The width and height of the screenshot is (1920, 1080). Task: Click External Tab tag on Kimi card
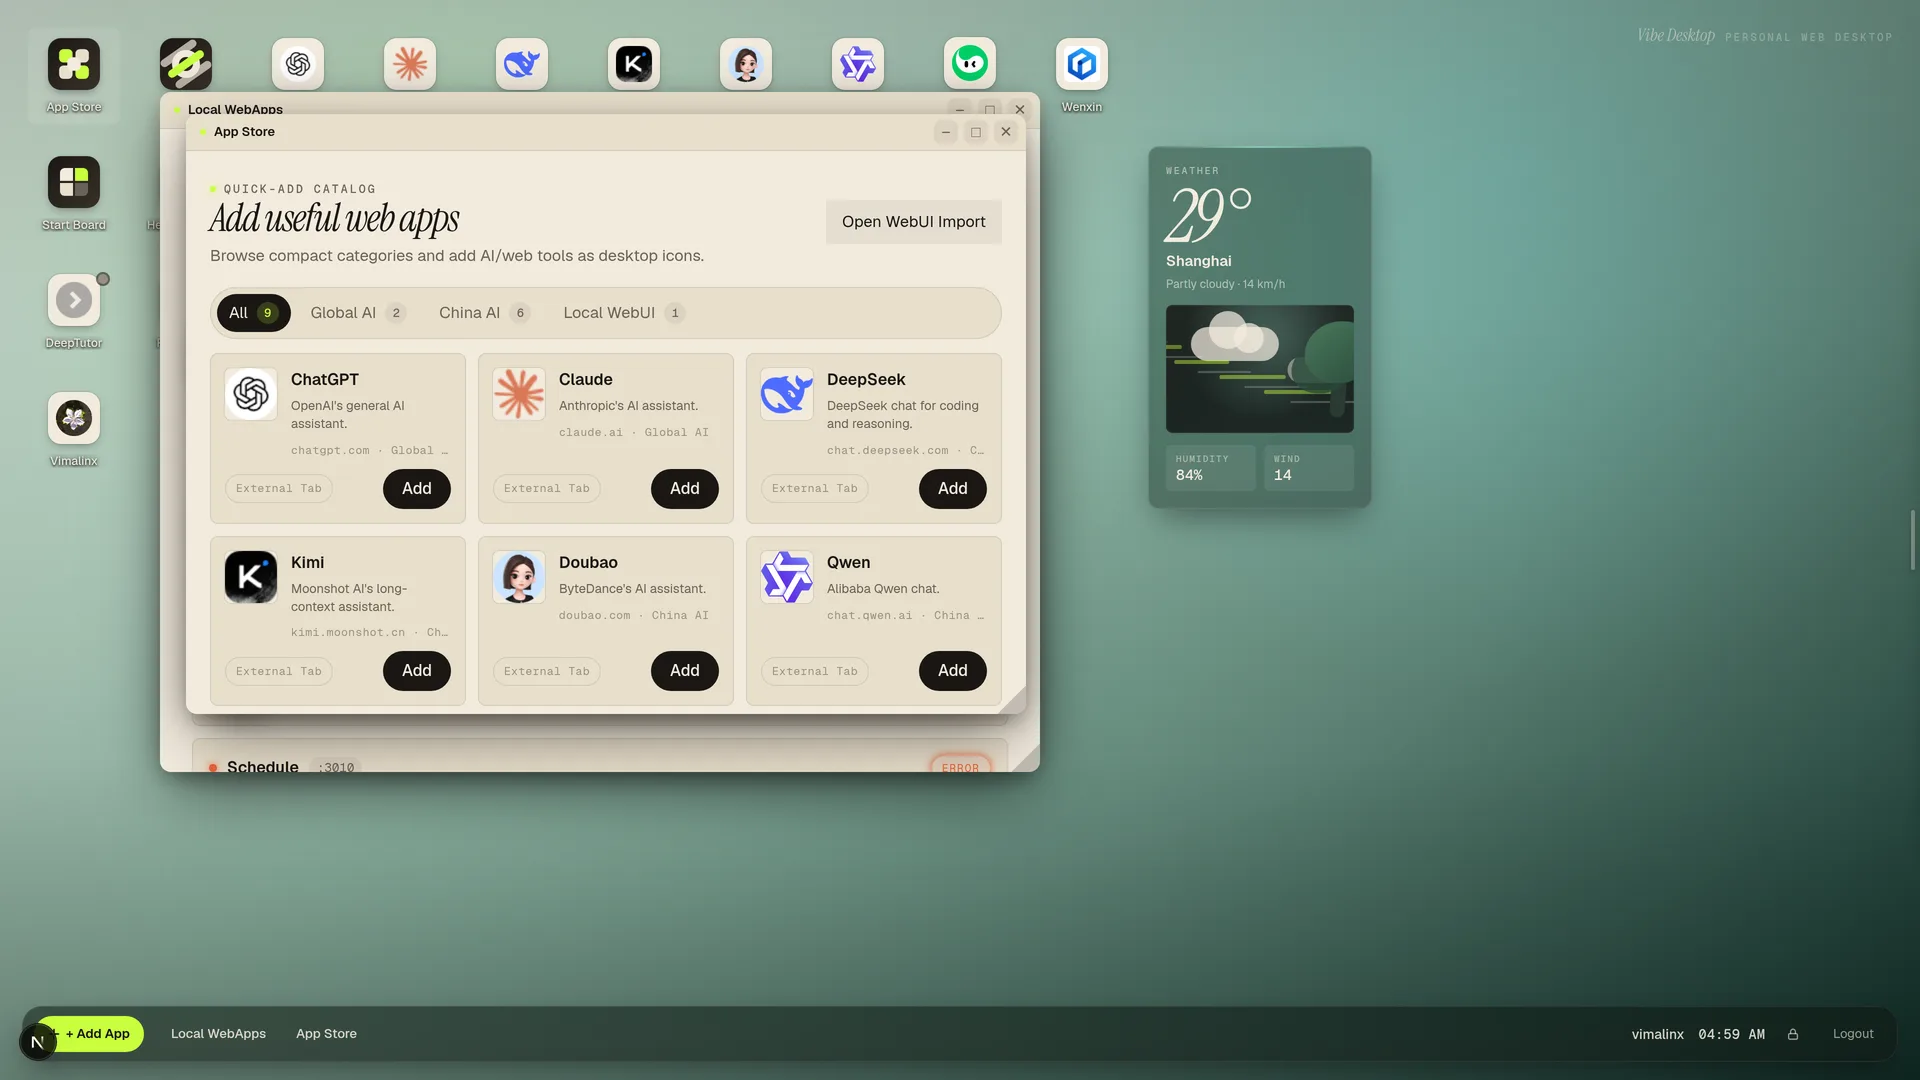pyautogui.click(x=279, y=672)
